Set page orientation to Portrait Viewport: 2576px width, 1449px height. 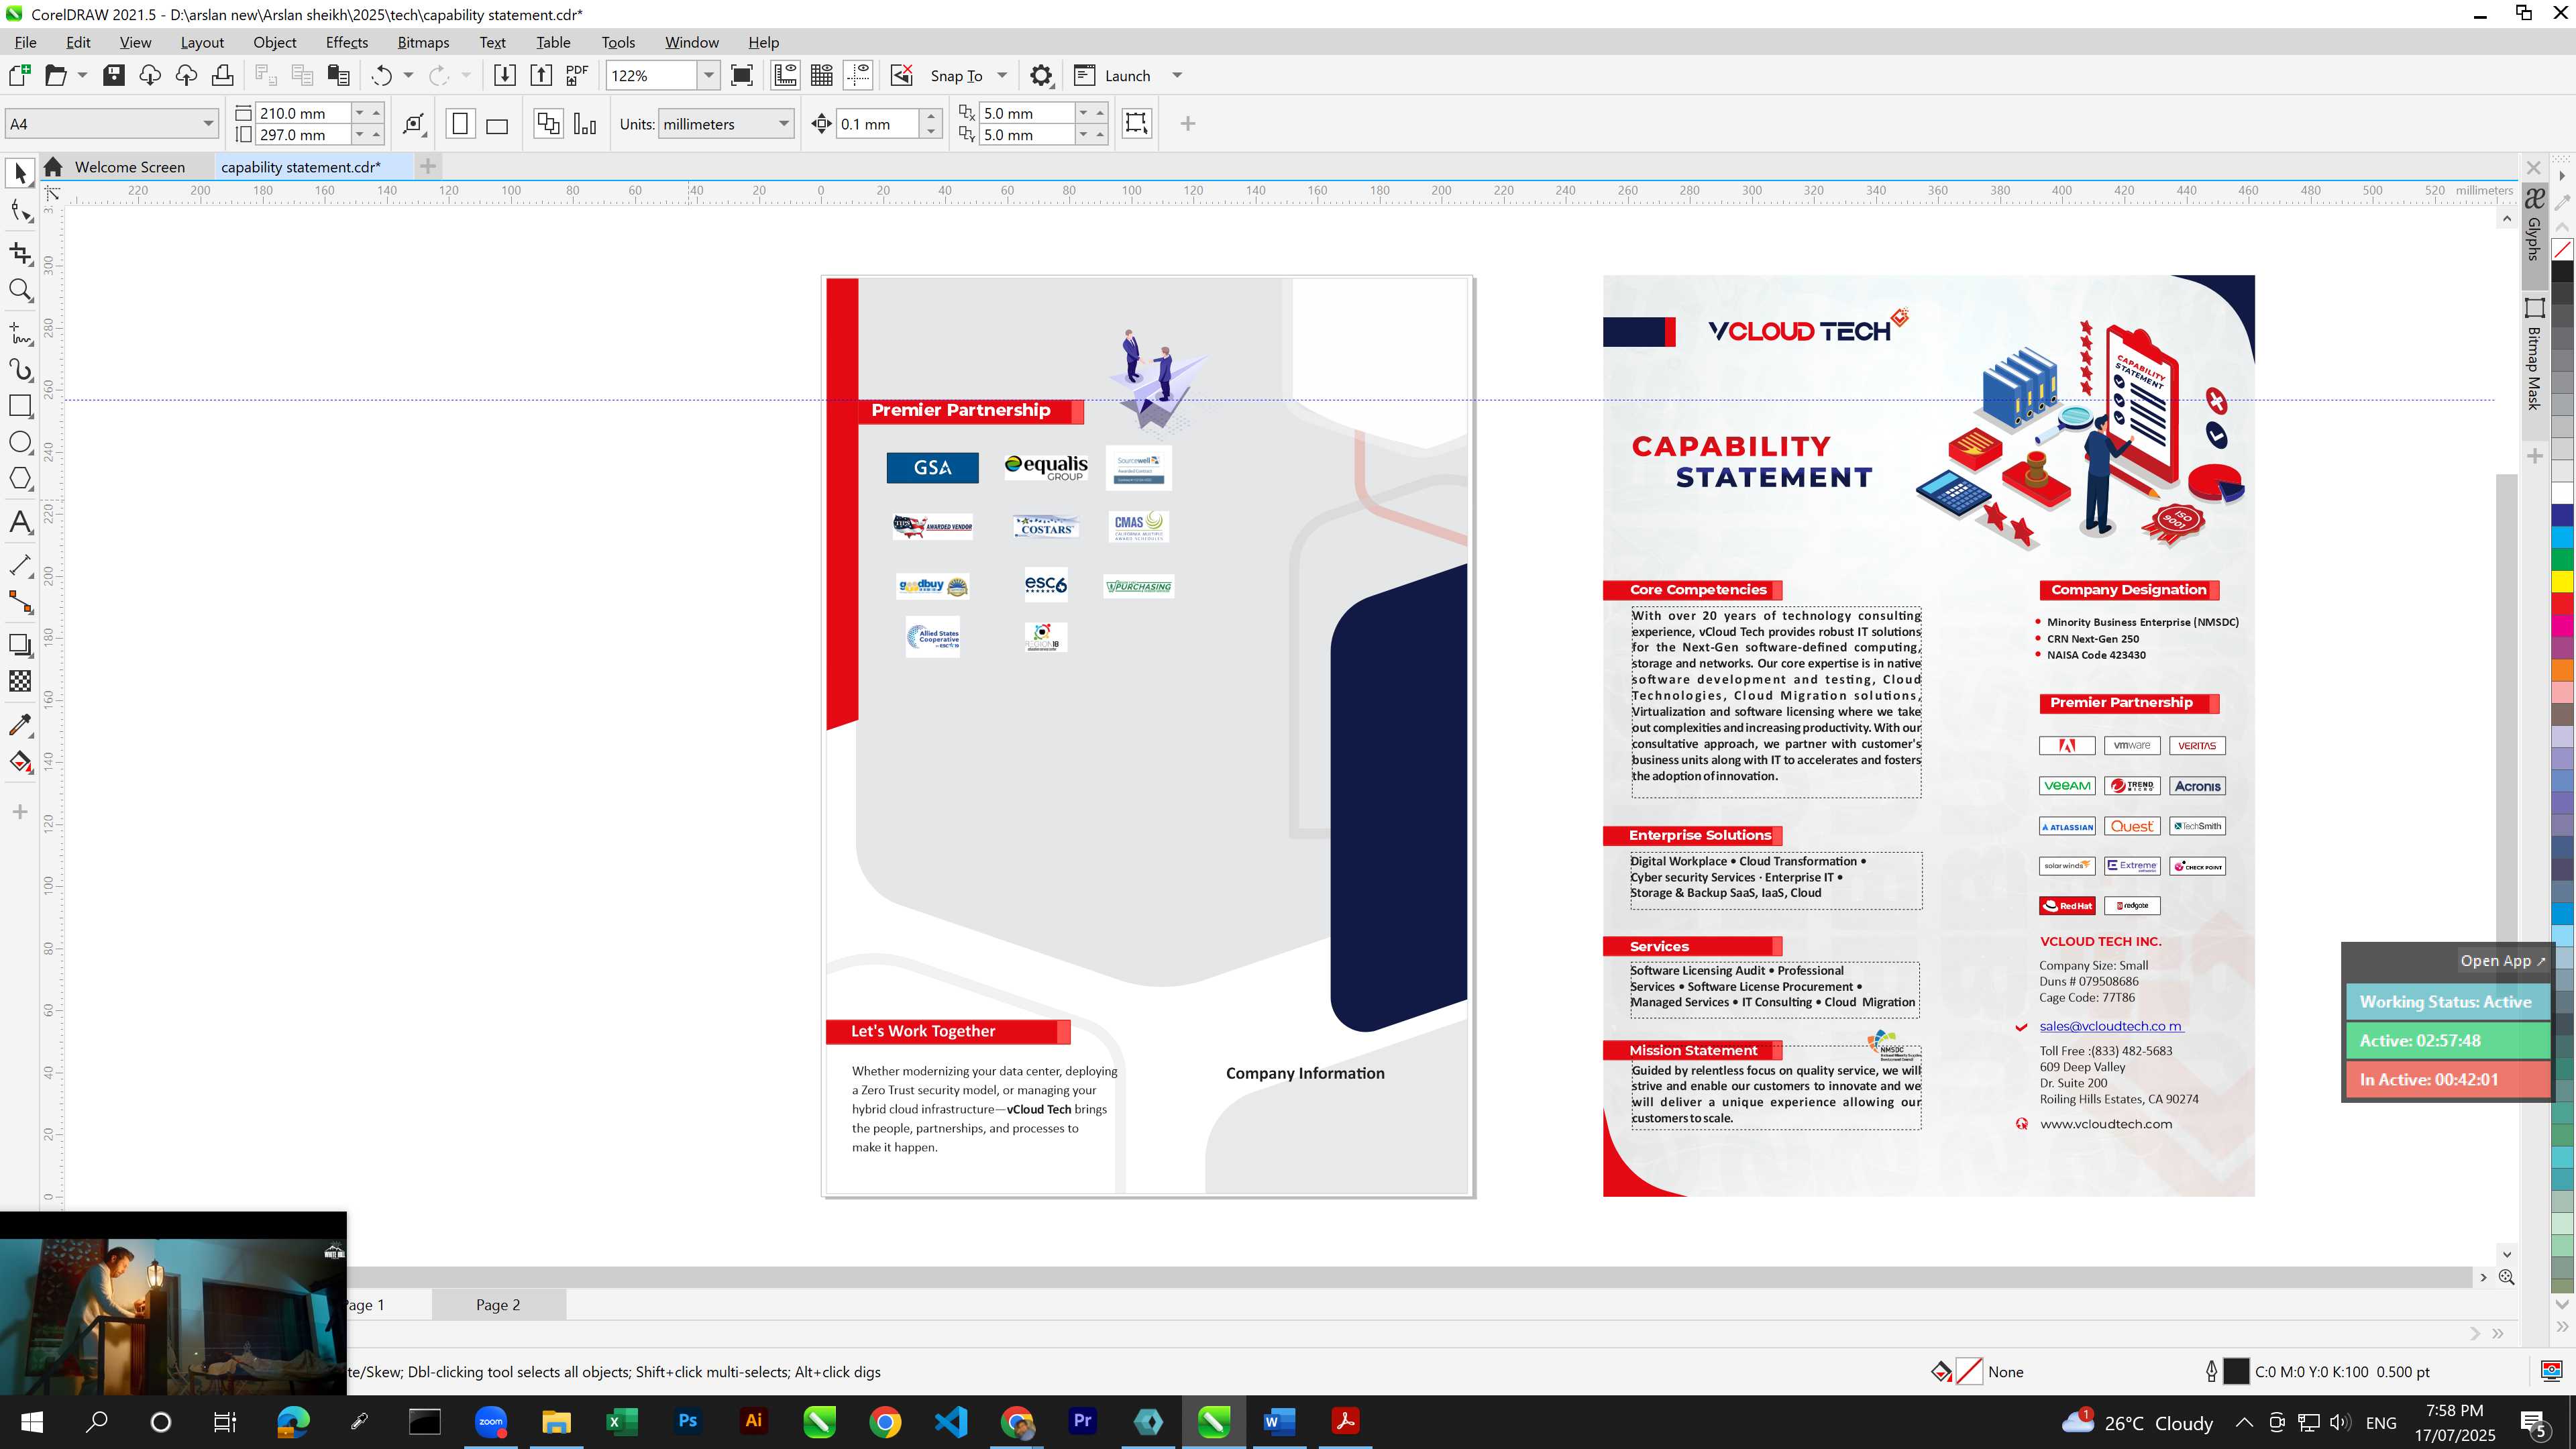coord(460,124)
